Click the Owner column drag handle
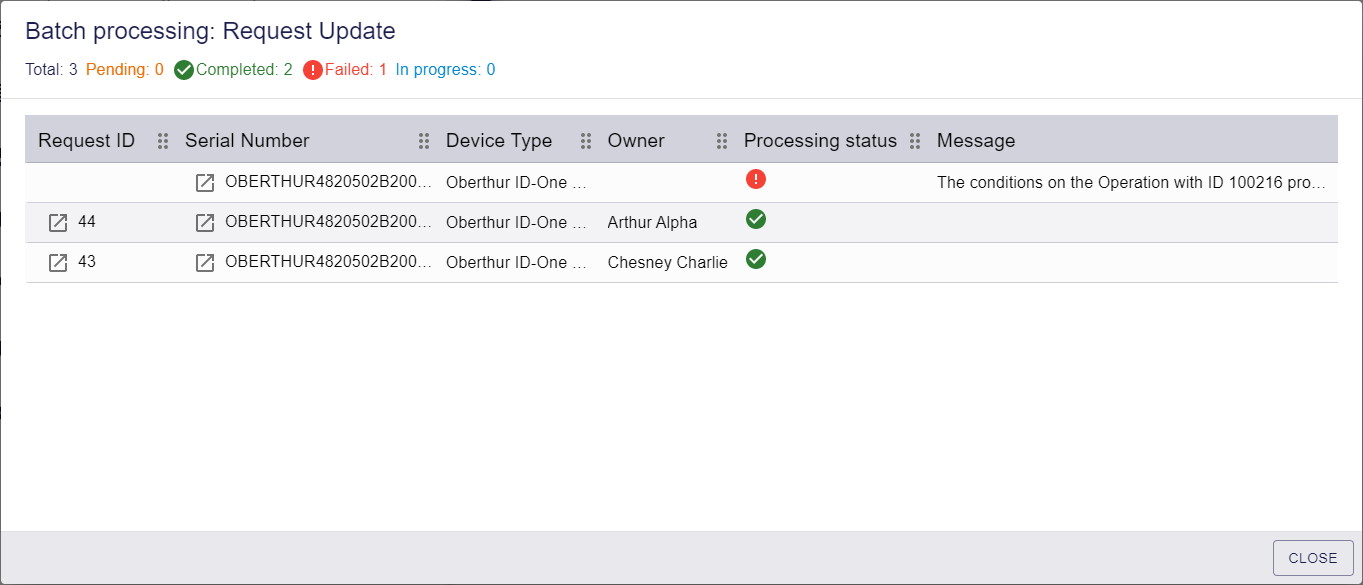Screen dimensions: 1363x585 [722, 141]
